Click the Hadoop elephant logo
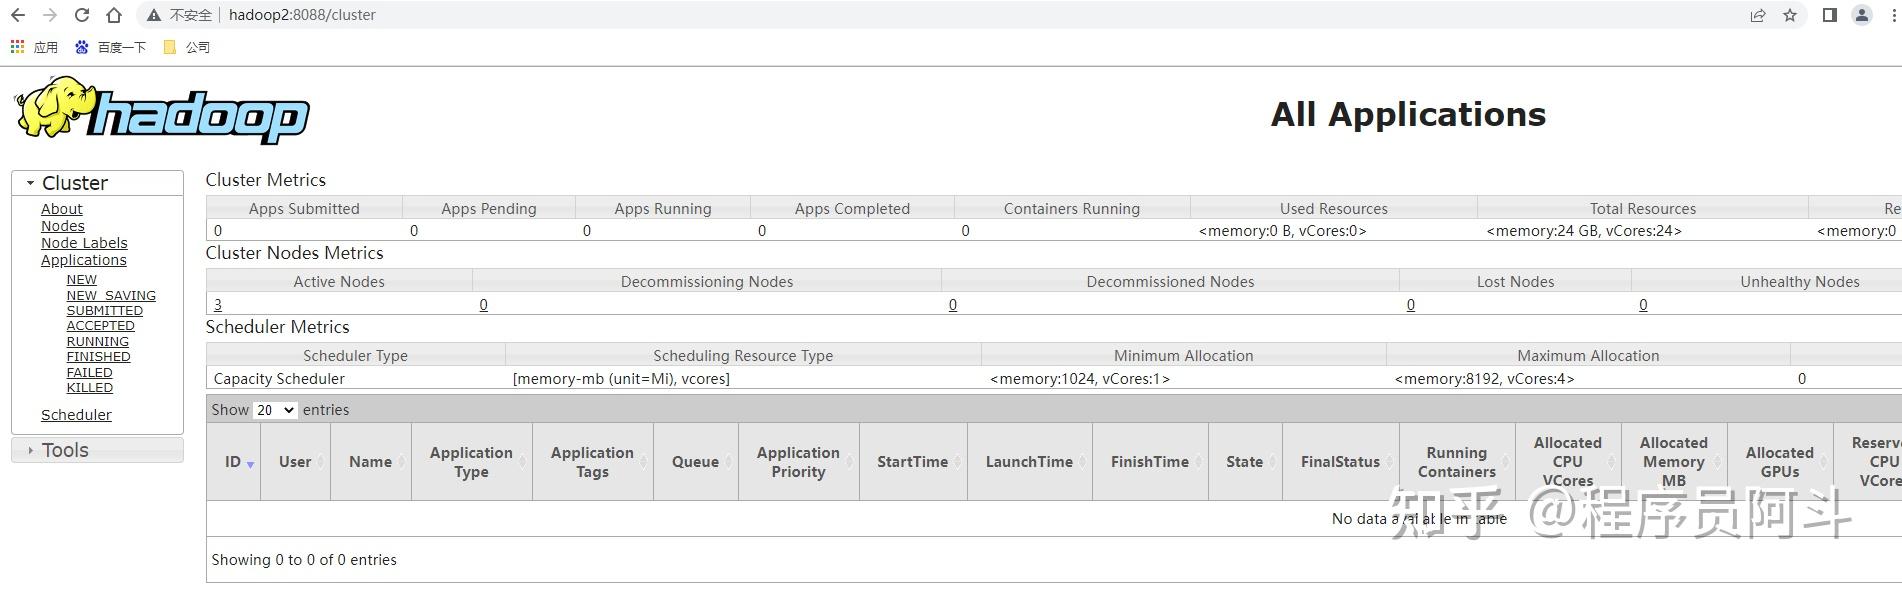Image resolution: width=1902 pixels, height=591 pixels. coord(162,112)
